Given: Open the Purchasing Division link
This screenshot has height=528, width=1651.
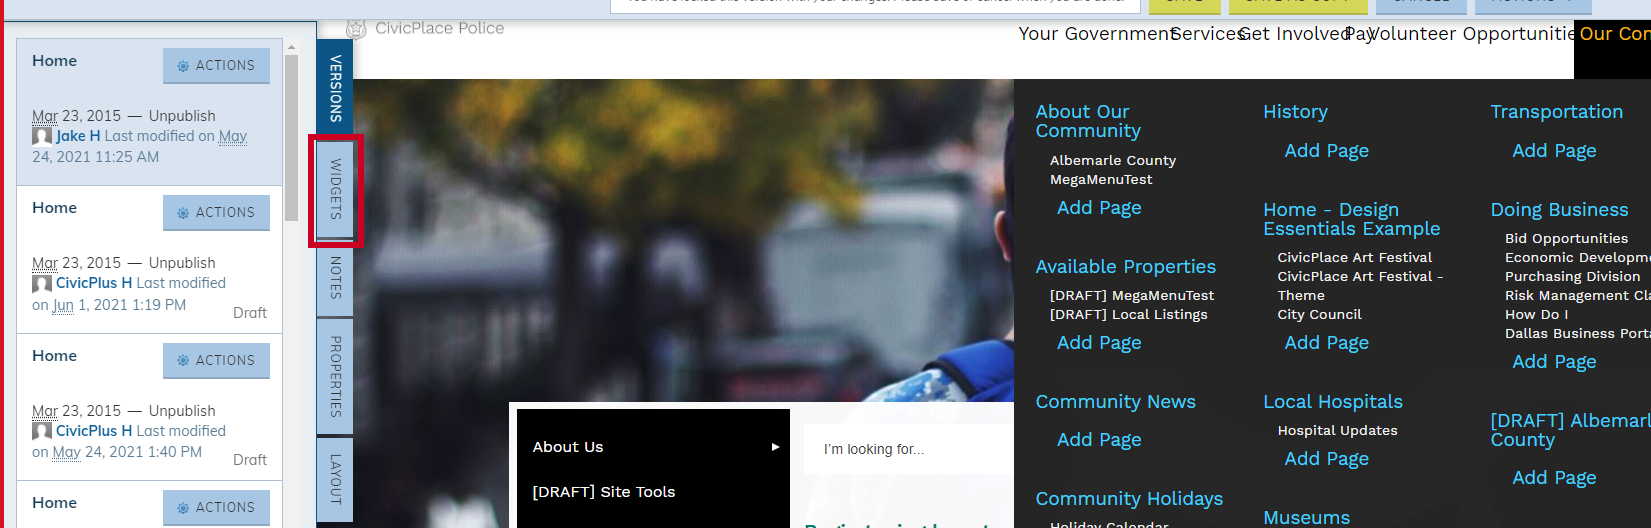Looking at the screenshot, I should 1572,276.
